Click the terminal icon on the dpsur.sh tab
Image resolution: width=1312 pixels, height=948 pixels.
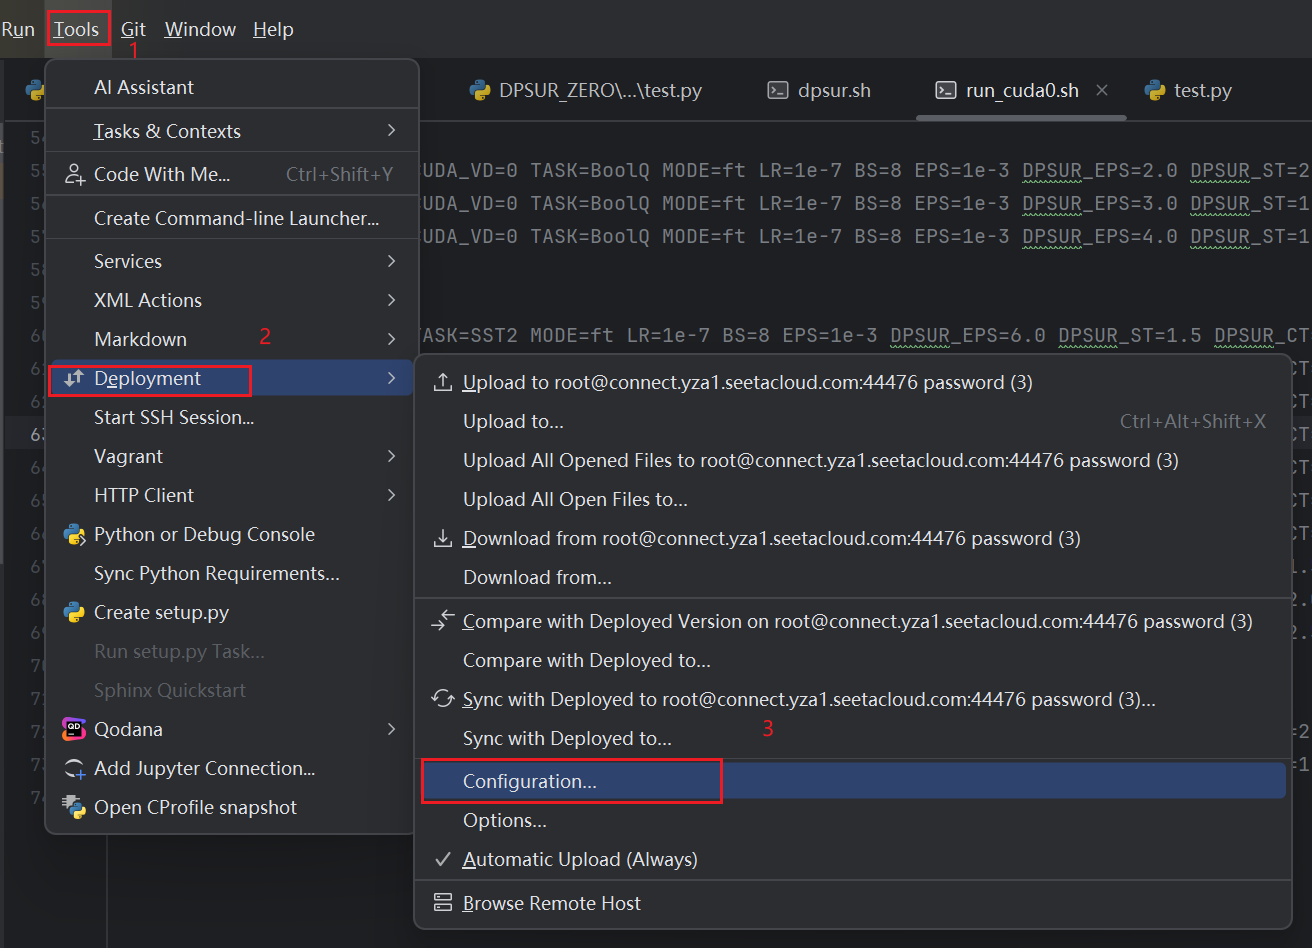(x=778, y=90)
